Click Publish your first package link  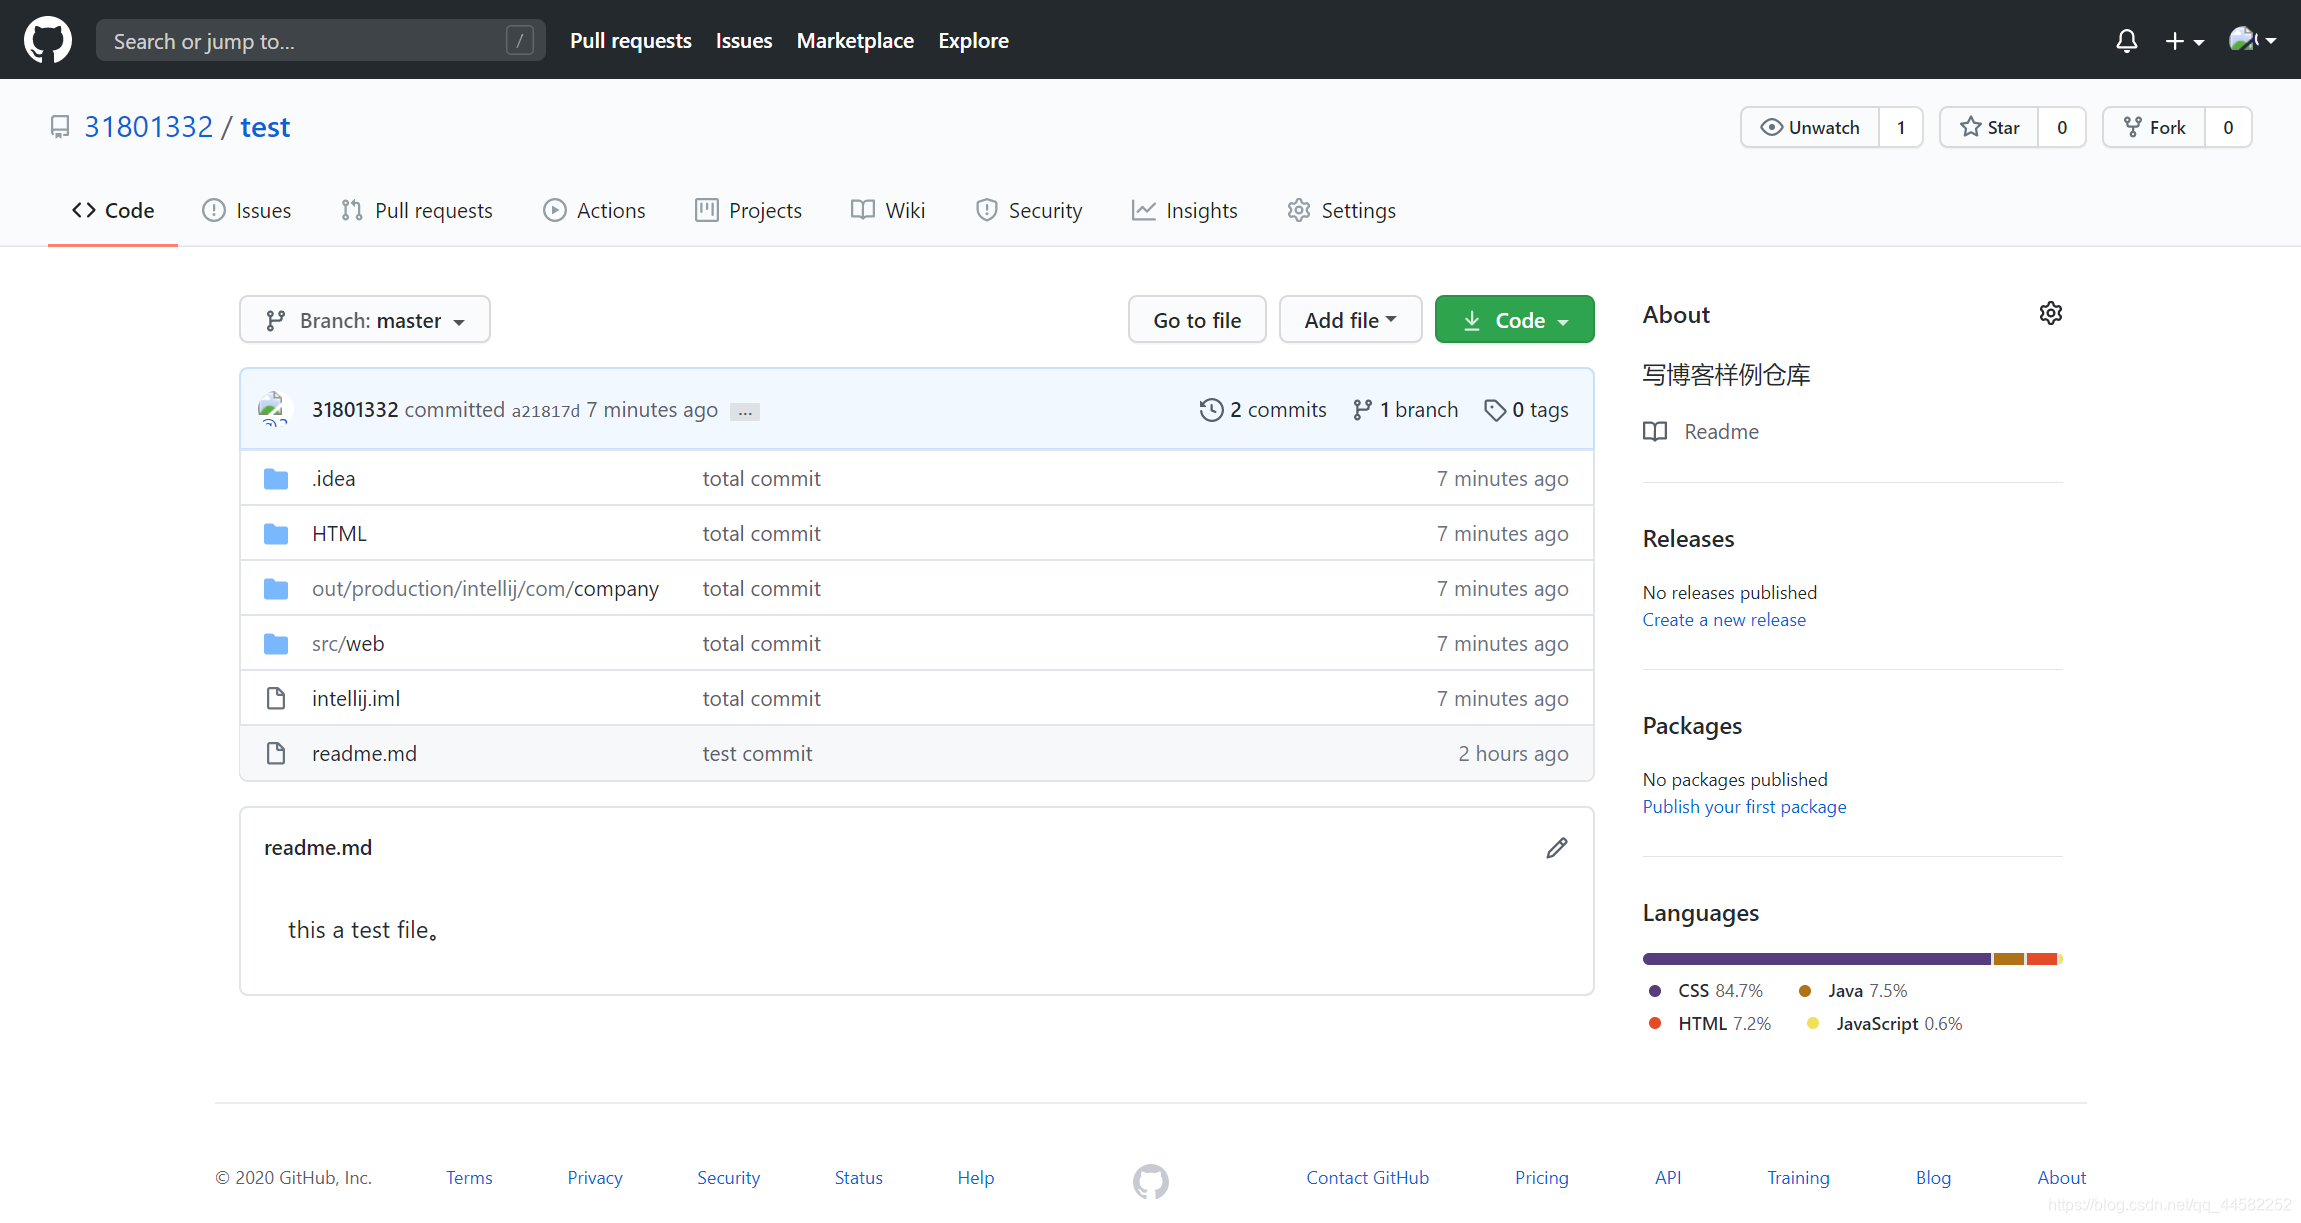[x=1744, y=807]
